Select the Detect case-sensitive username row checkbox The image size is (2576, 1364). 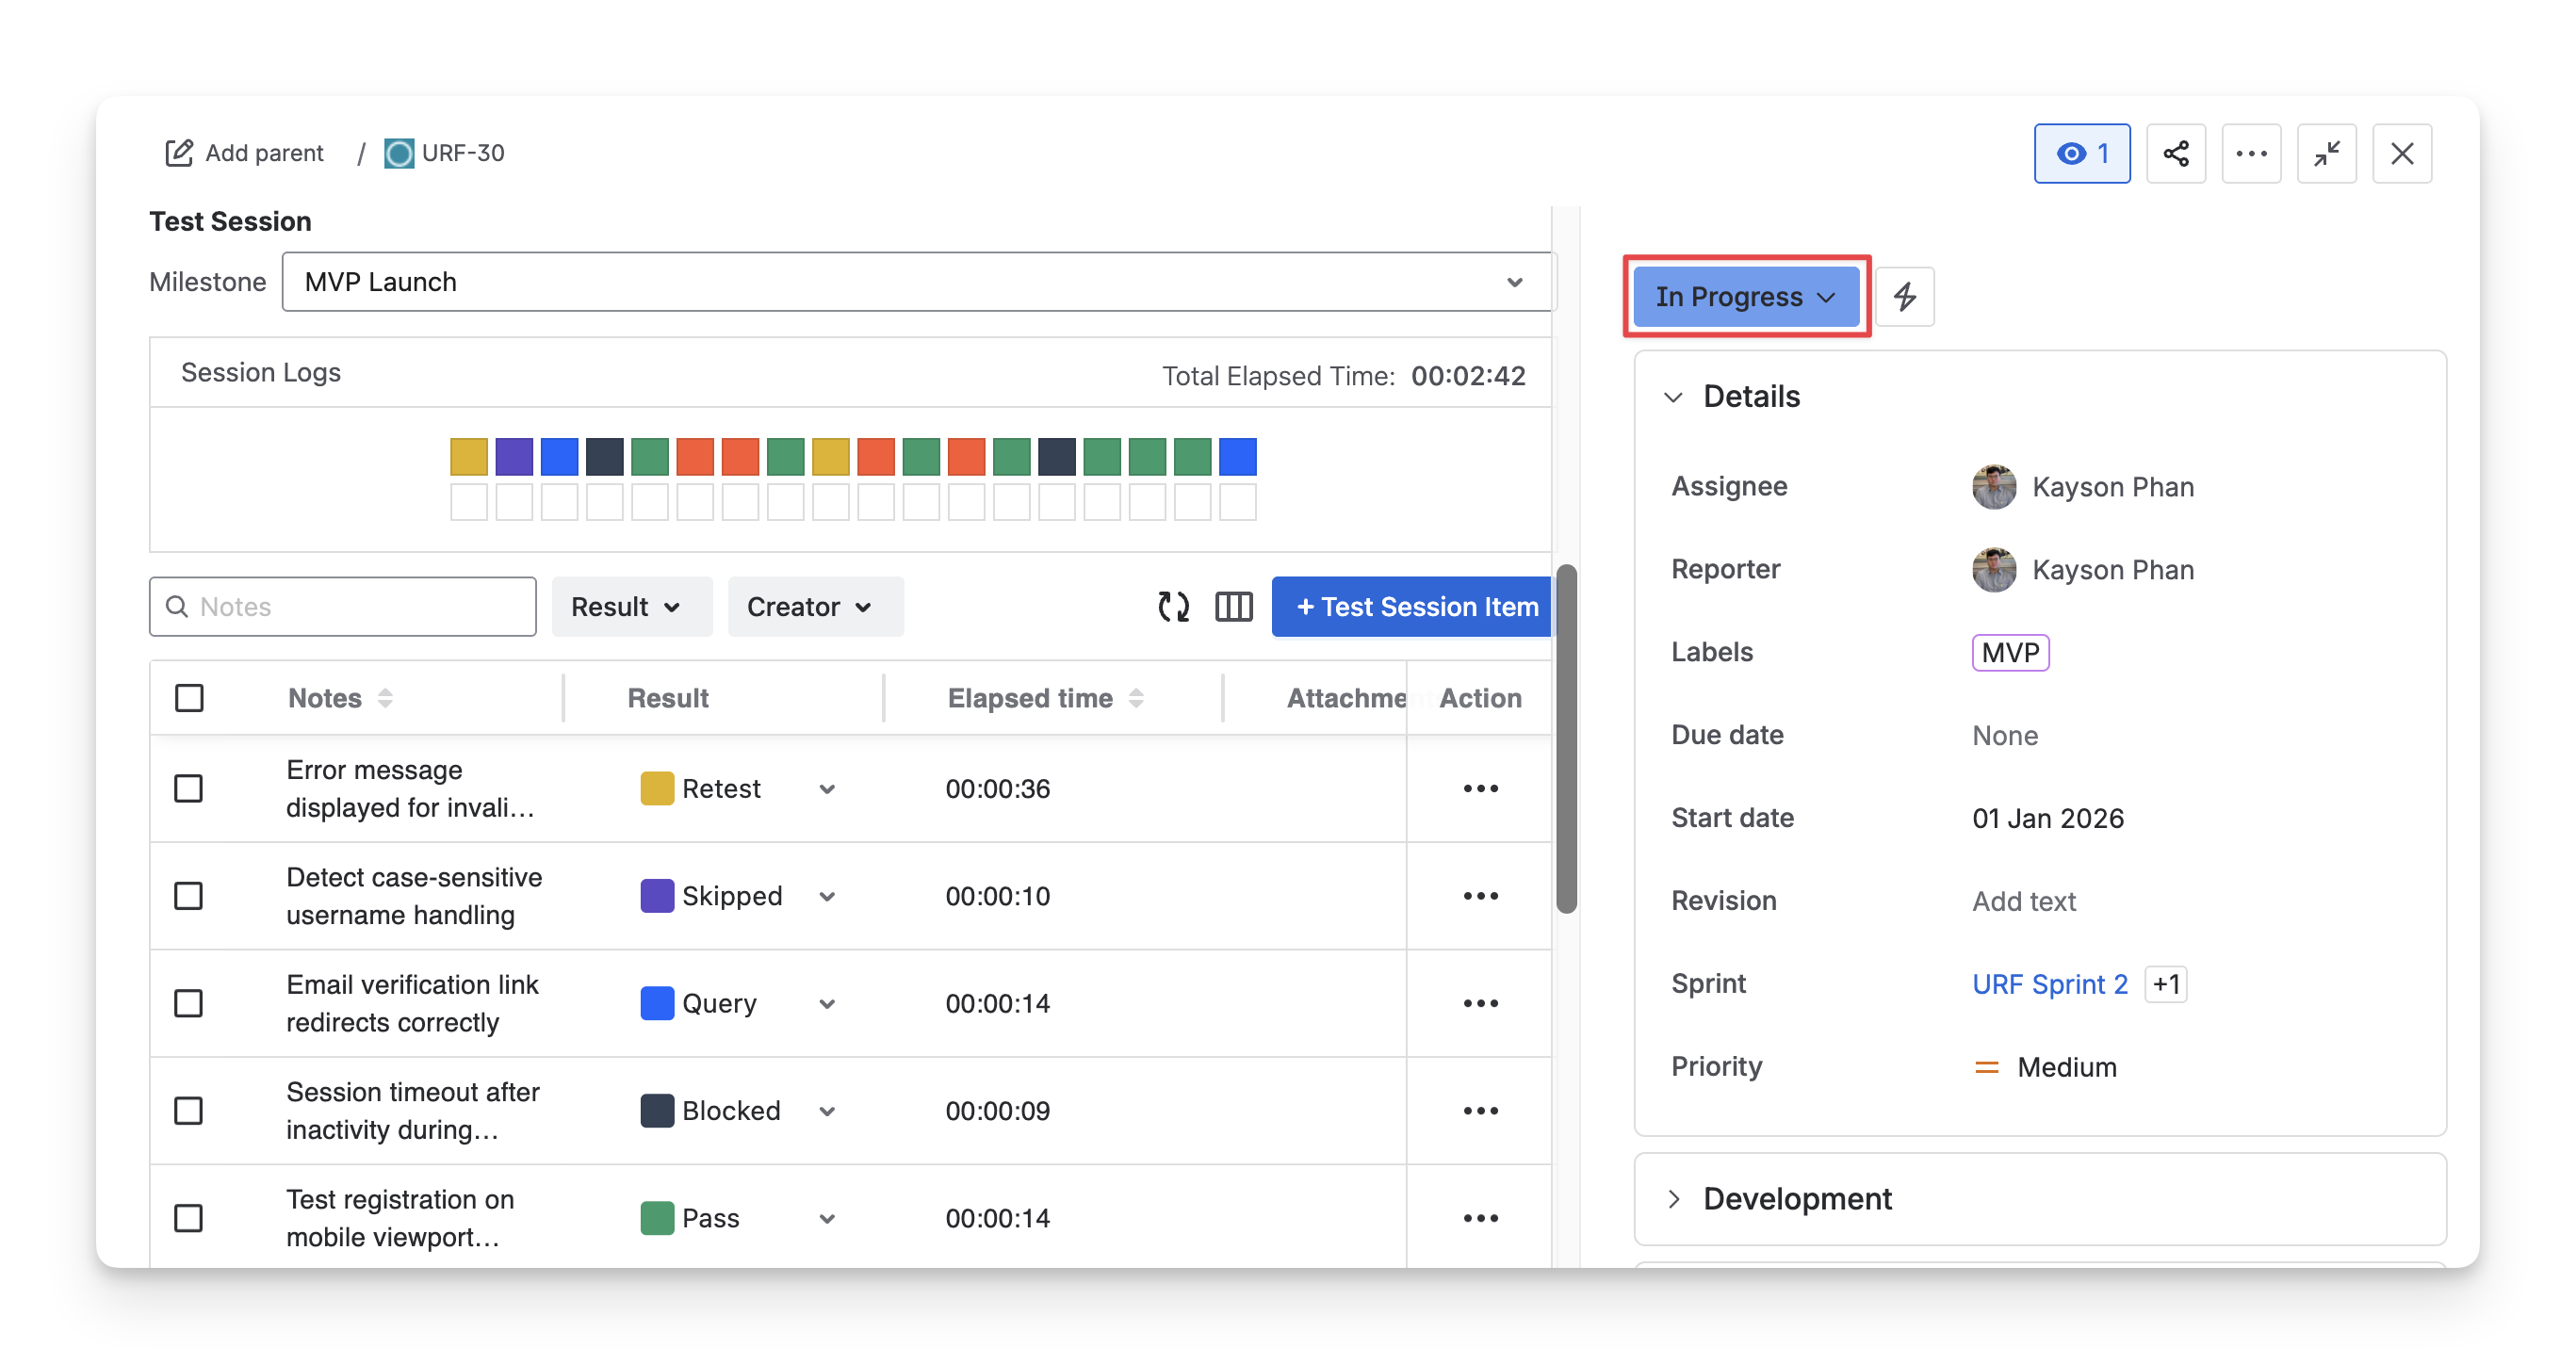point(188,895)
